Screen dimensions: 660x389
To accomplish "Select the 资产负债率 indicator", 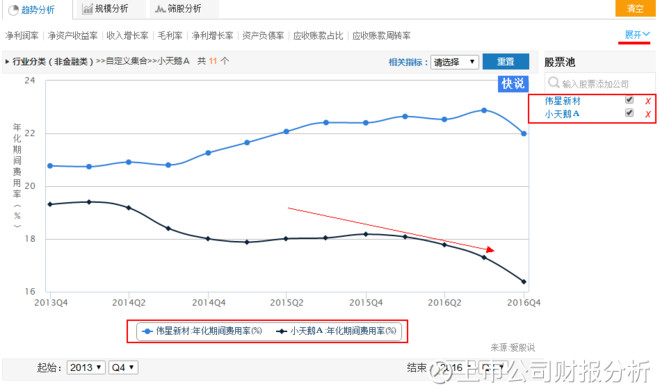I will coord(263,36).
